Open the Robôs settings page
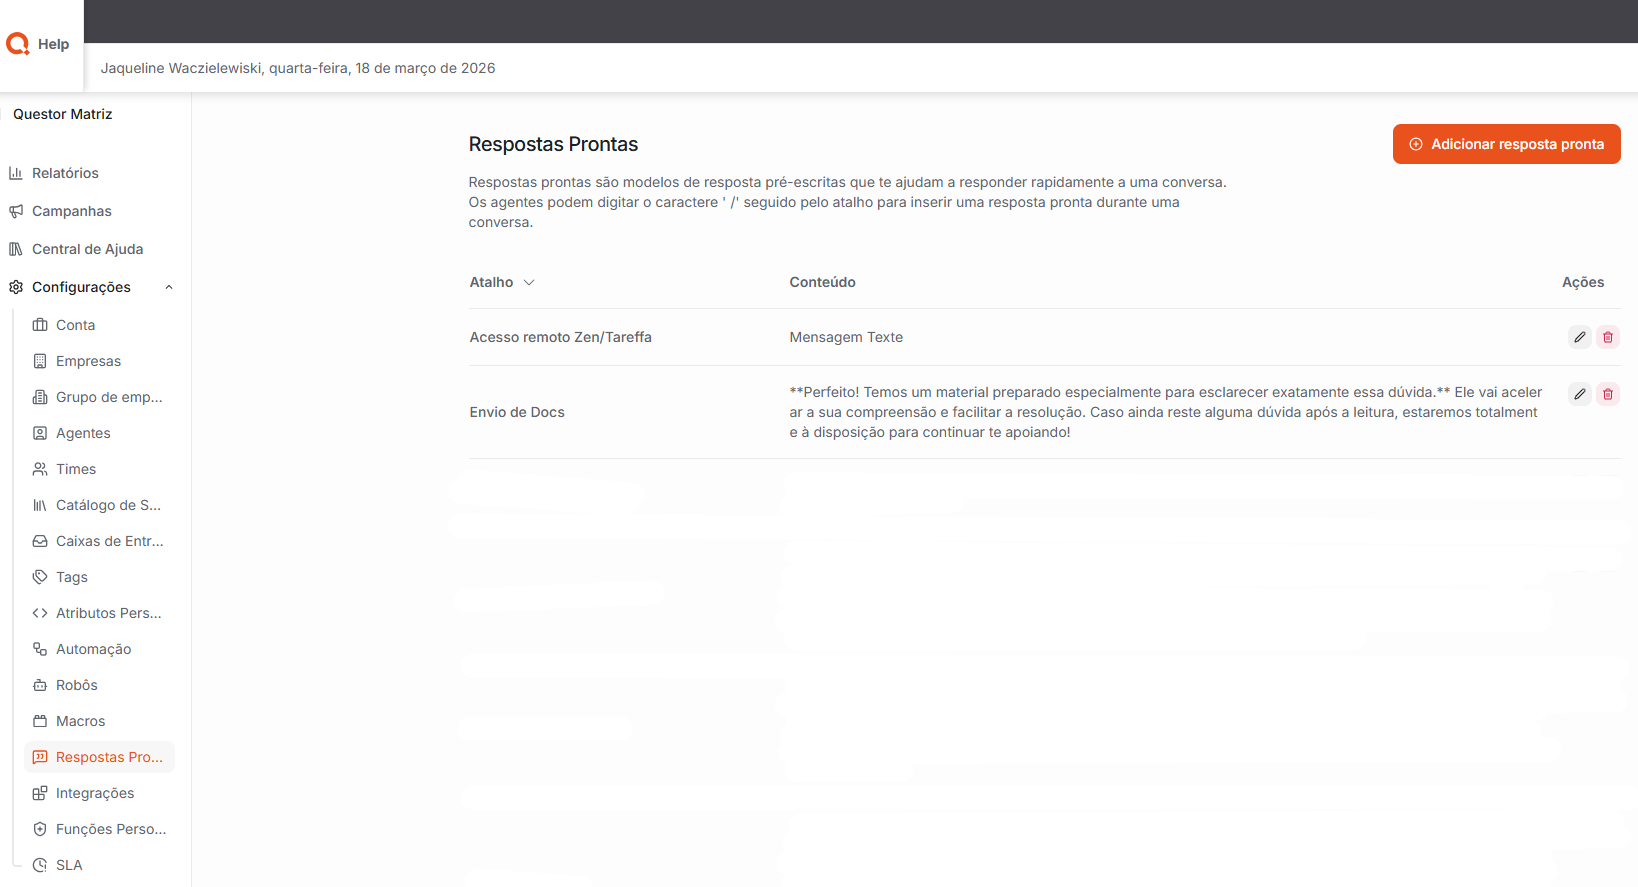Screen dimensions: 1638x887 76,685
